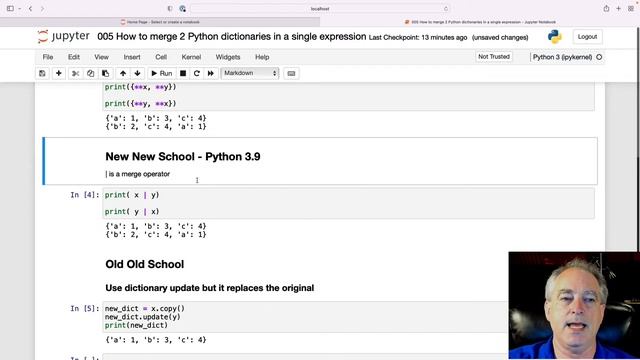The image size is (640, 360).
Task: Open the Kernel menu
Action: [x=191, y=57]
